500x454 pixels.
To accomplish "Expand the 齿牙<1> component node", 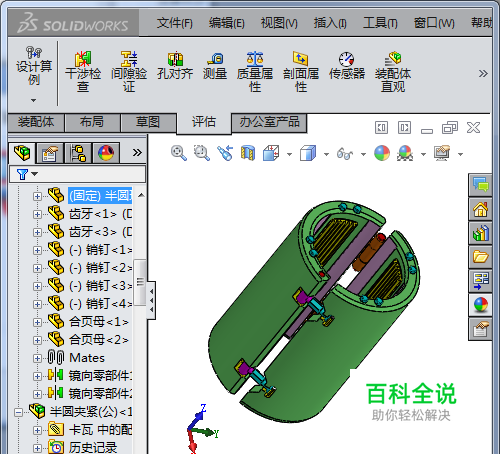I will click(37, 214).
